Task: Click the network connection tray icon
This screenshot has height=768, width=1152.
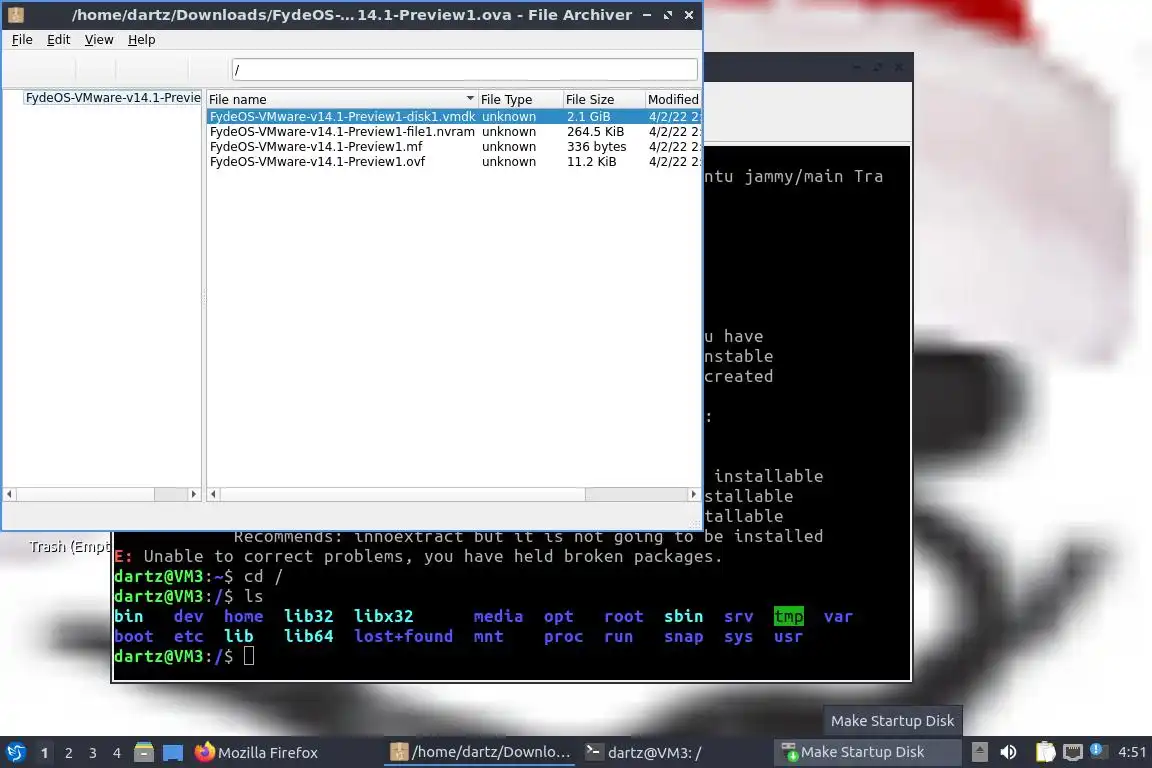Action: 1073,753
